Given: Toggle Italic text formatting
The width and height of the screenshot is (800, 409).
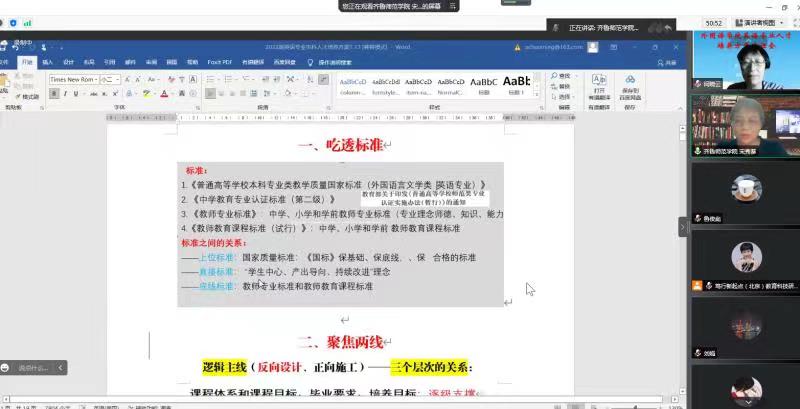Looking at the screenshot, I should pos(64,94).
